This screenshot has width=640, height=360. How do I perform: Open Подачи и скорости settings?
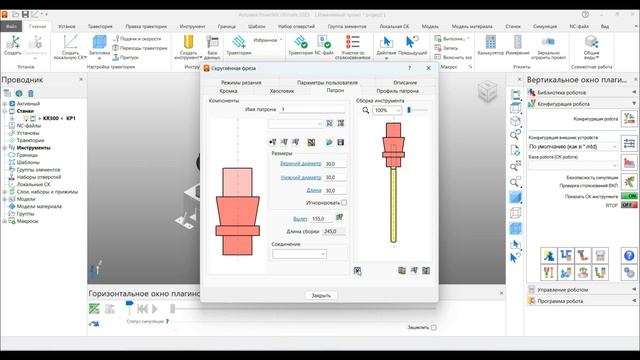(137, 39)
